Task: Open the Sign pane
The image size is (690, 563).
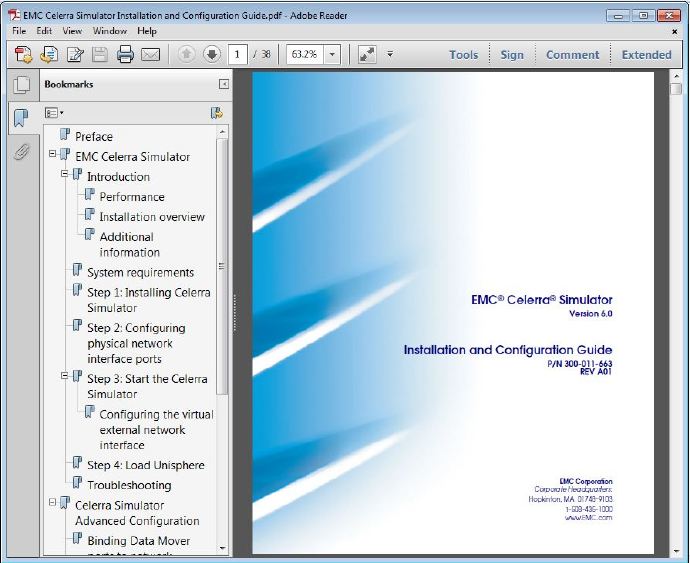Action: tap(512, 55)
